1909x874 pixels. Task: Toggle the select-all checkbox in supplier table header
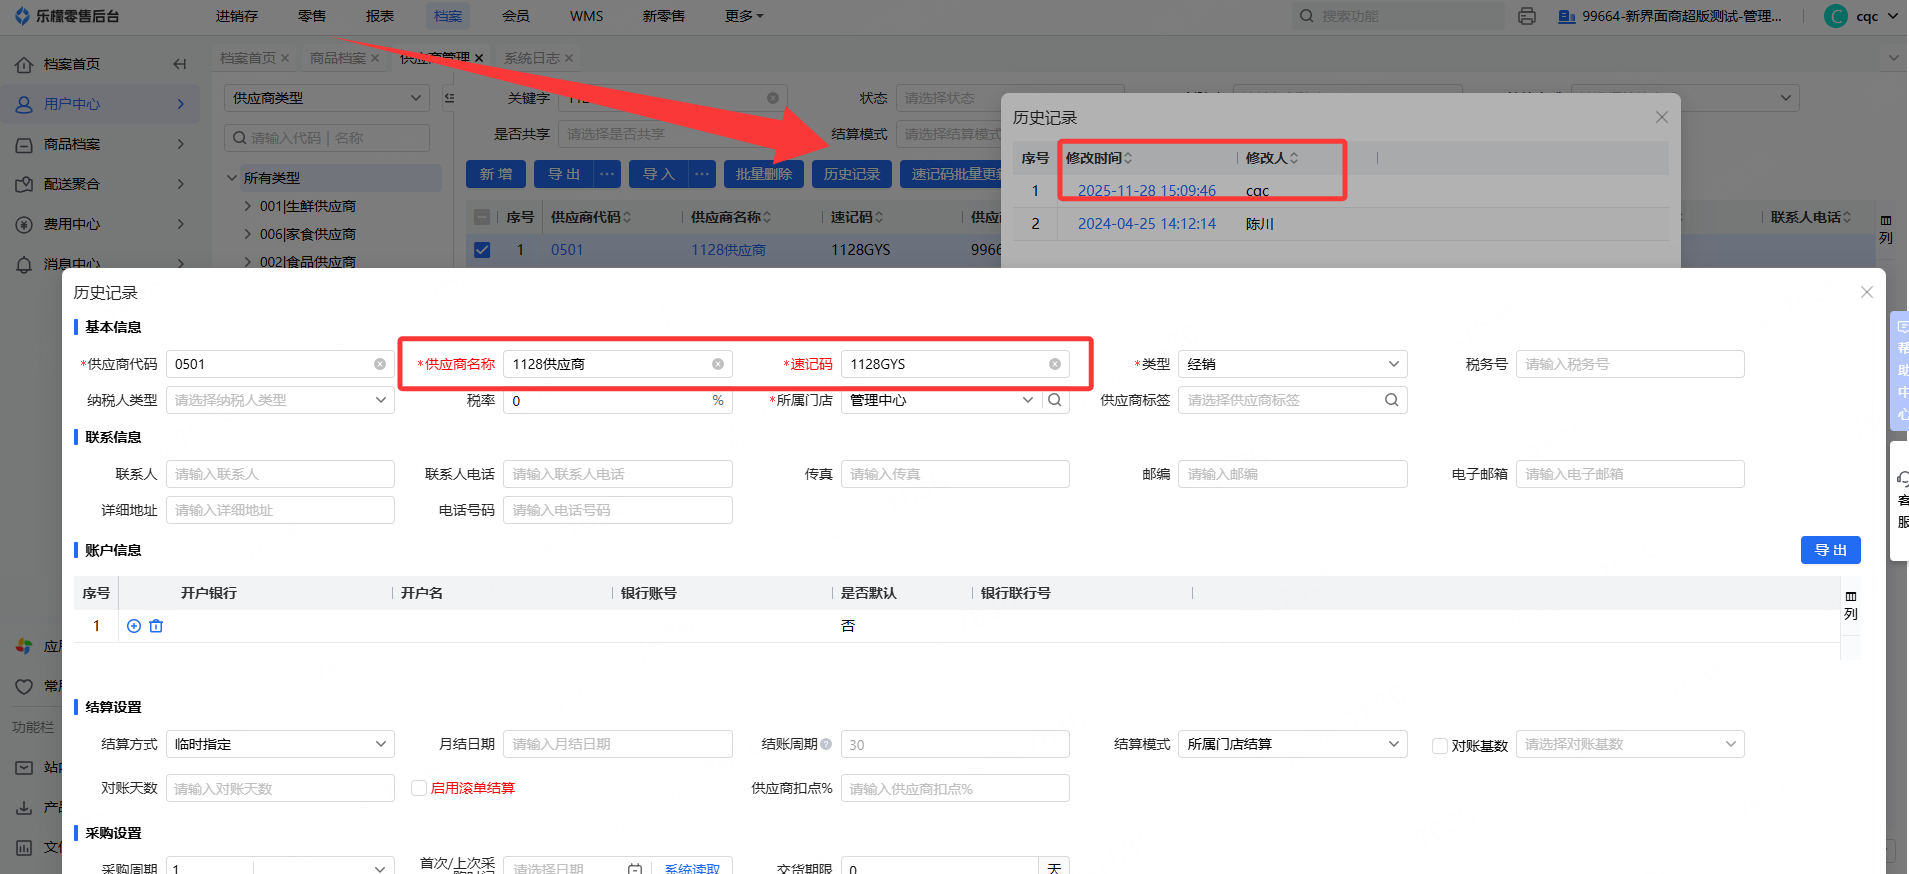[x=482, y=217]
